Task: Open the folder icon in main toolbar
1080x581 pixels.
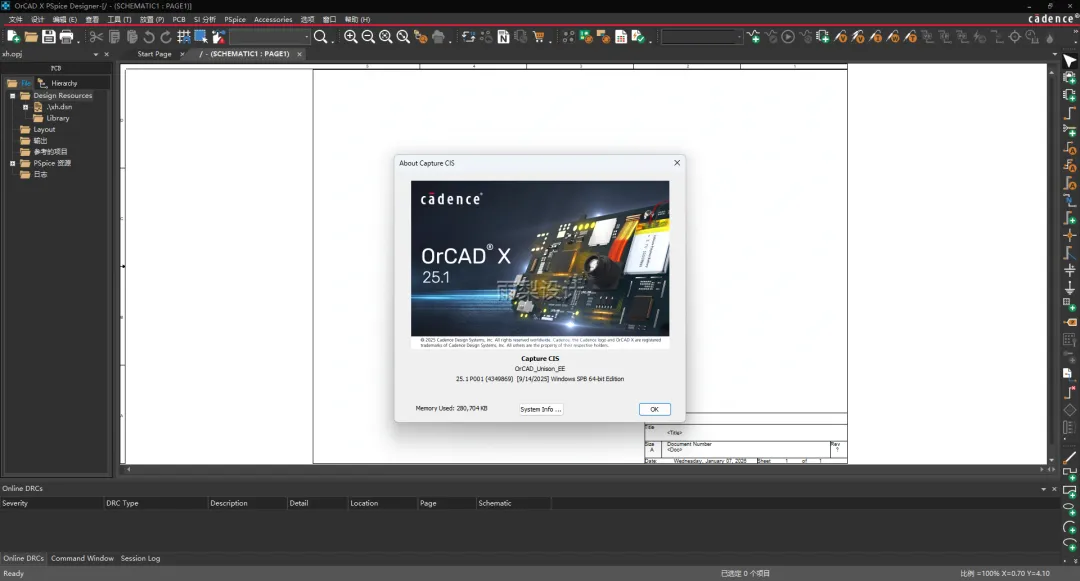Action: (x=31, y=37)
